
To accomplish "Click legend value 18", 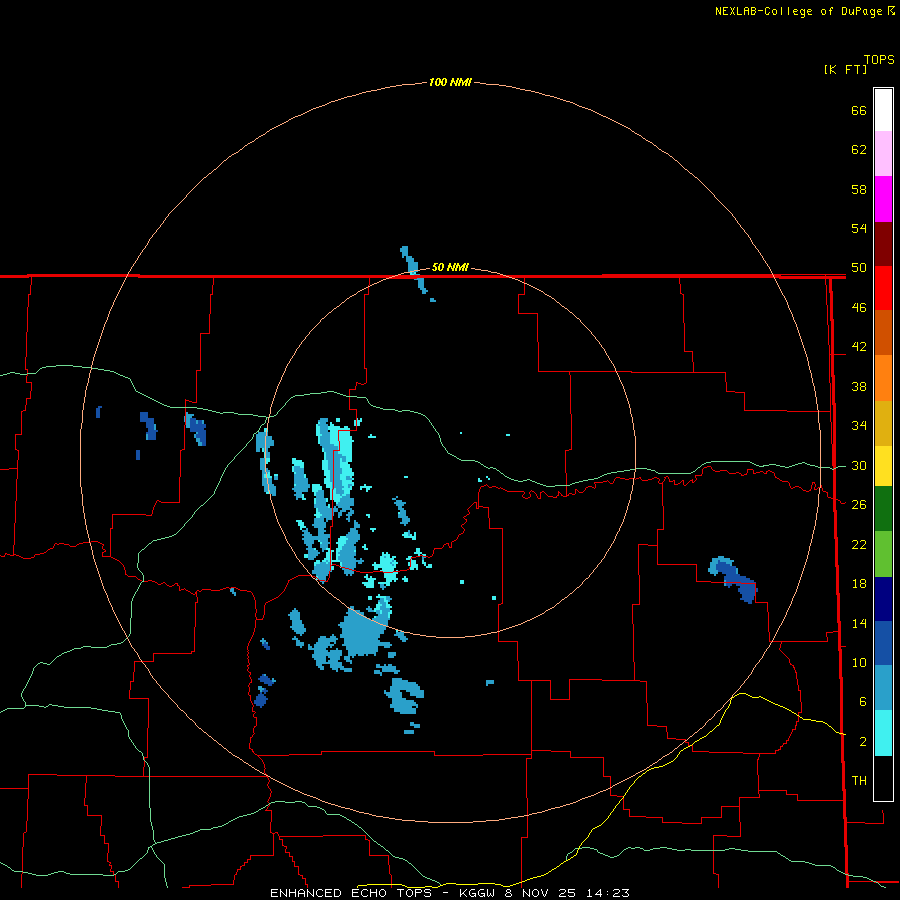I will pyautogui.click(x=859, y=584).
